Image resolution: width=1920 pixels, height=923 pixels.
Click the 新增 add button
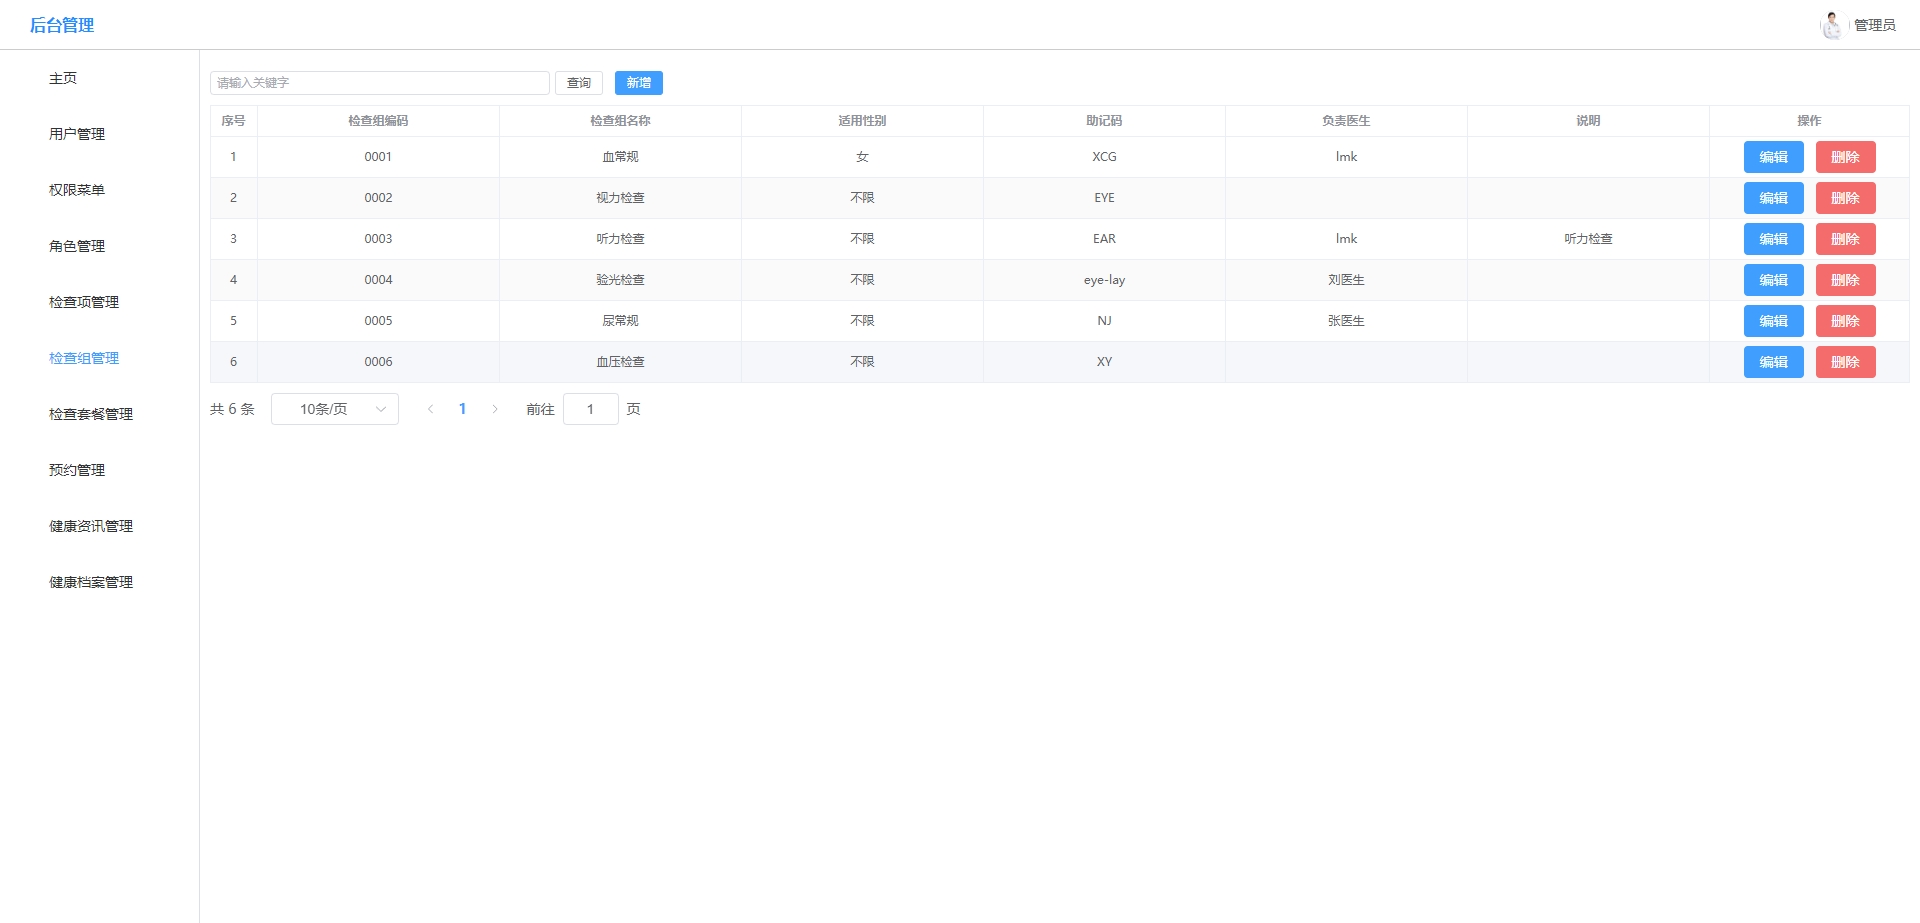tap(639, 83)
